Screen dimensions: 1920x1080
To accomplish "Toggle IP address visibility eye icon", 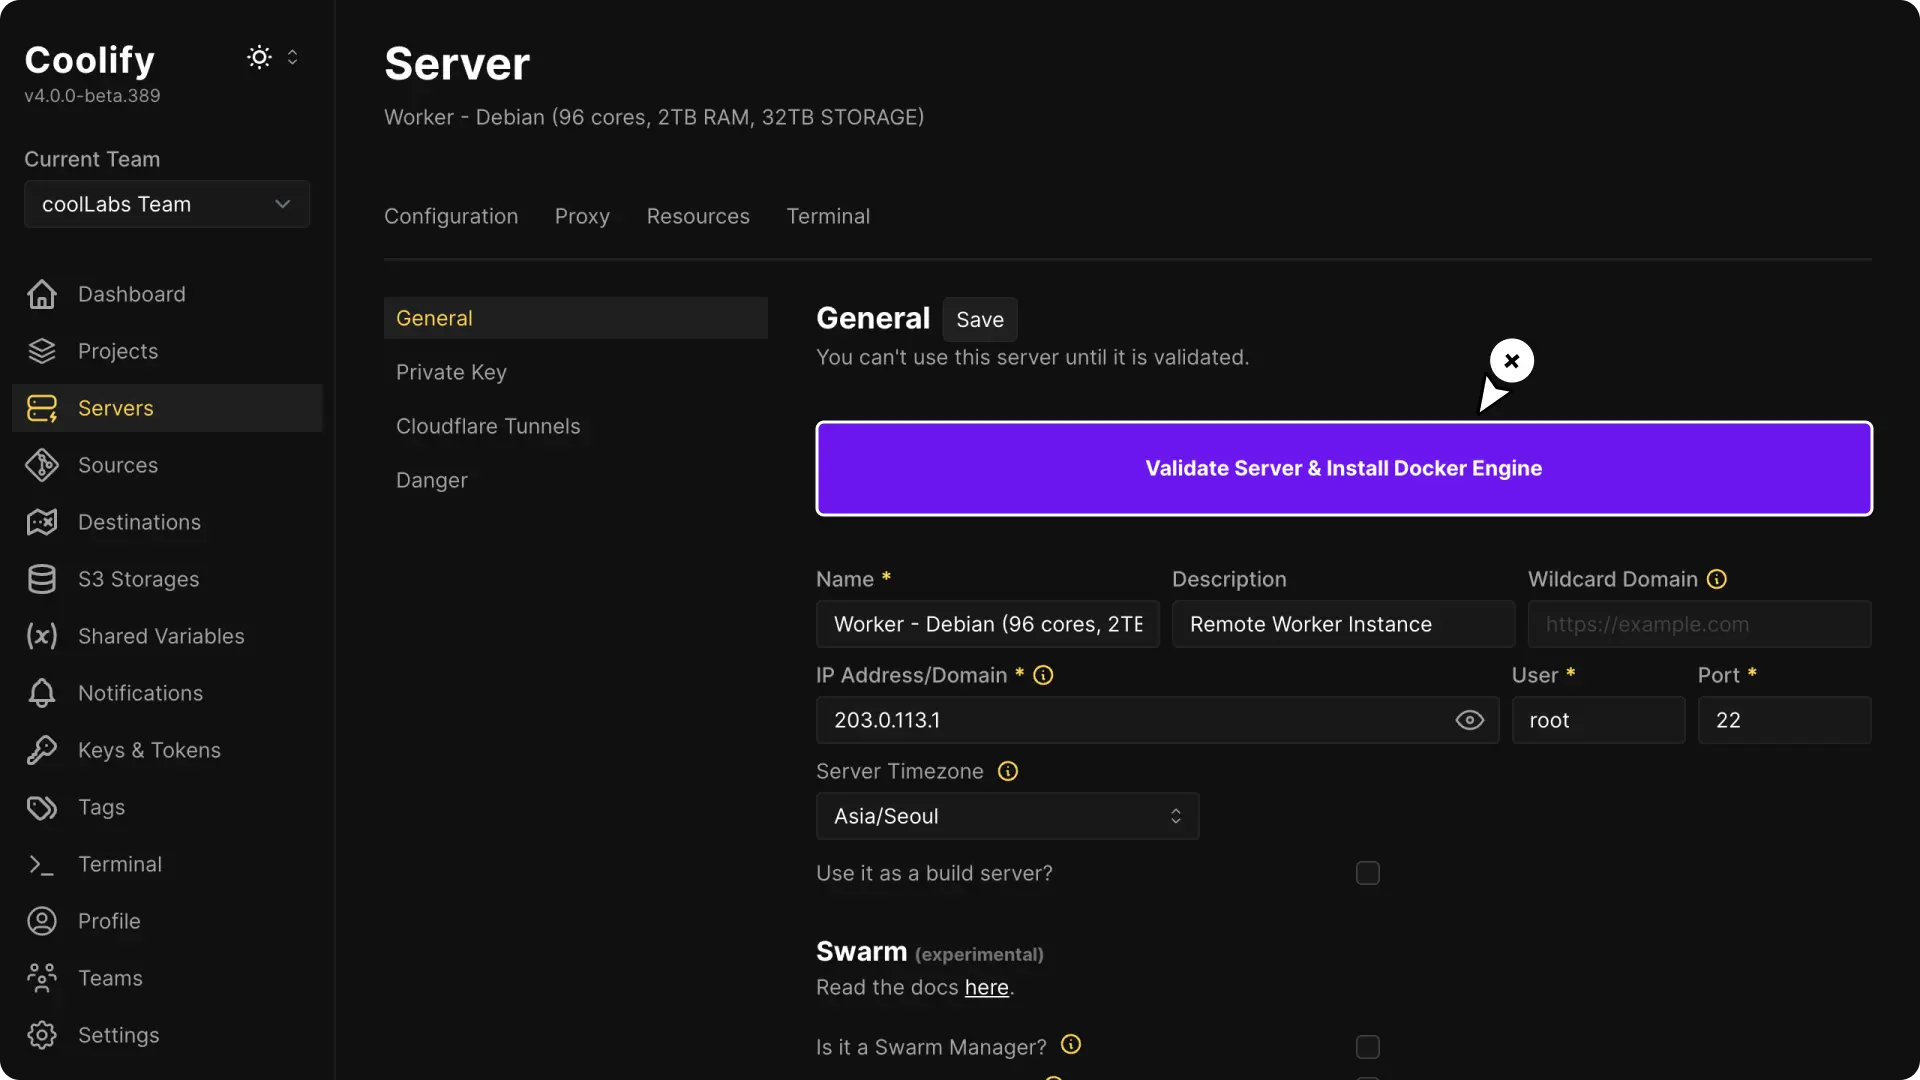I will tap(1469, 720).
